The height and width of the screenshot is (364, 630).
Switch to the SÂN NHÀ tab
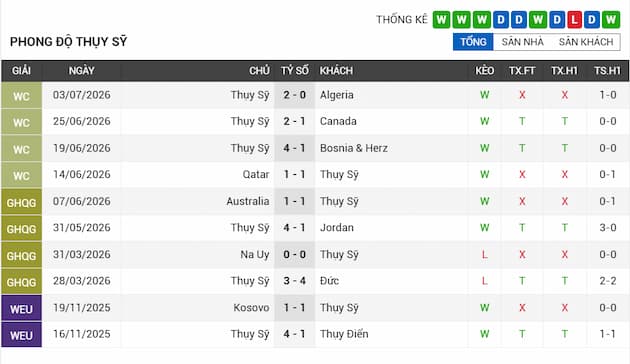[522, 42]
